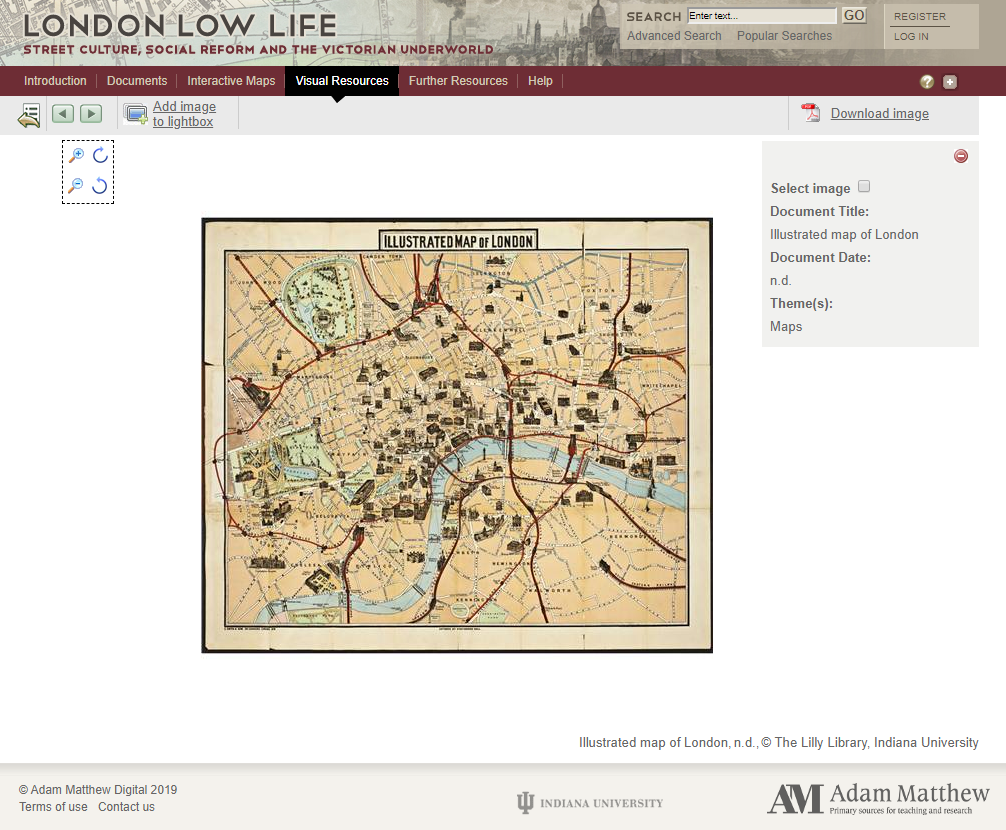Go to the next image arrow
The width and height of the screenshot is (1006, 830).
[91, 114]
